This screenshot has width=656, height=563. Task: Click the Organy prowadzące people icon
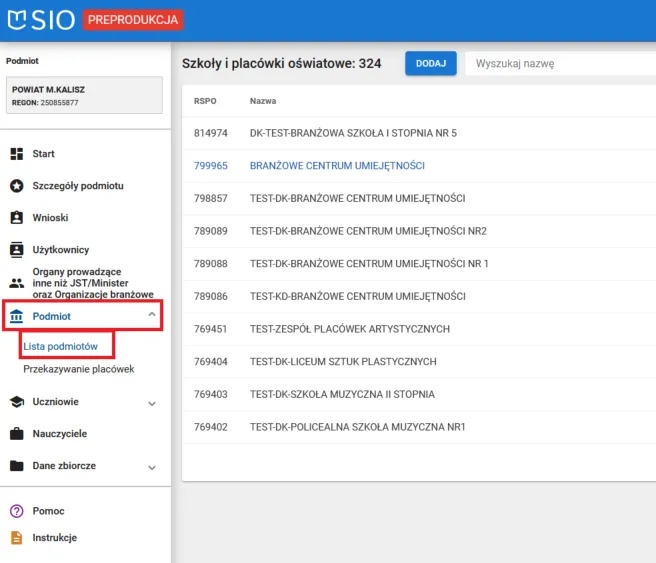pyautogui.click(x=16, y=283)
